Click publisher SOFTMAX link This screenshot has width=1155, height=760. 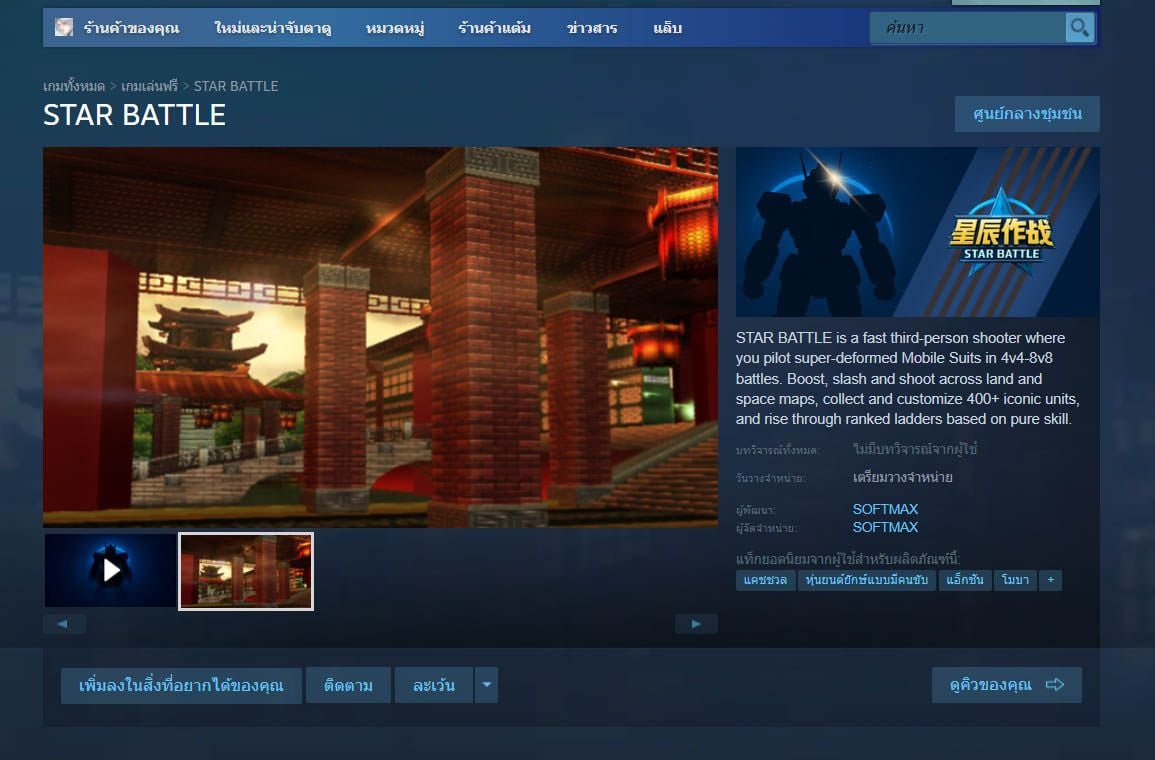pyautogui.click(x=885, y=527)
